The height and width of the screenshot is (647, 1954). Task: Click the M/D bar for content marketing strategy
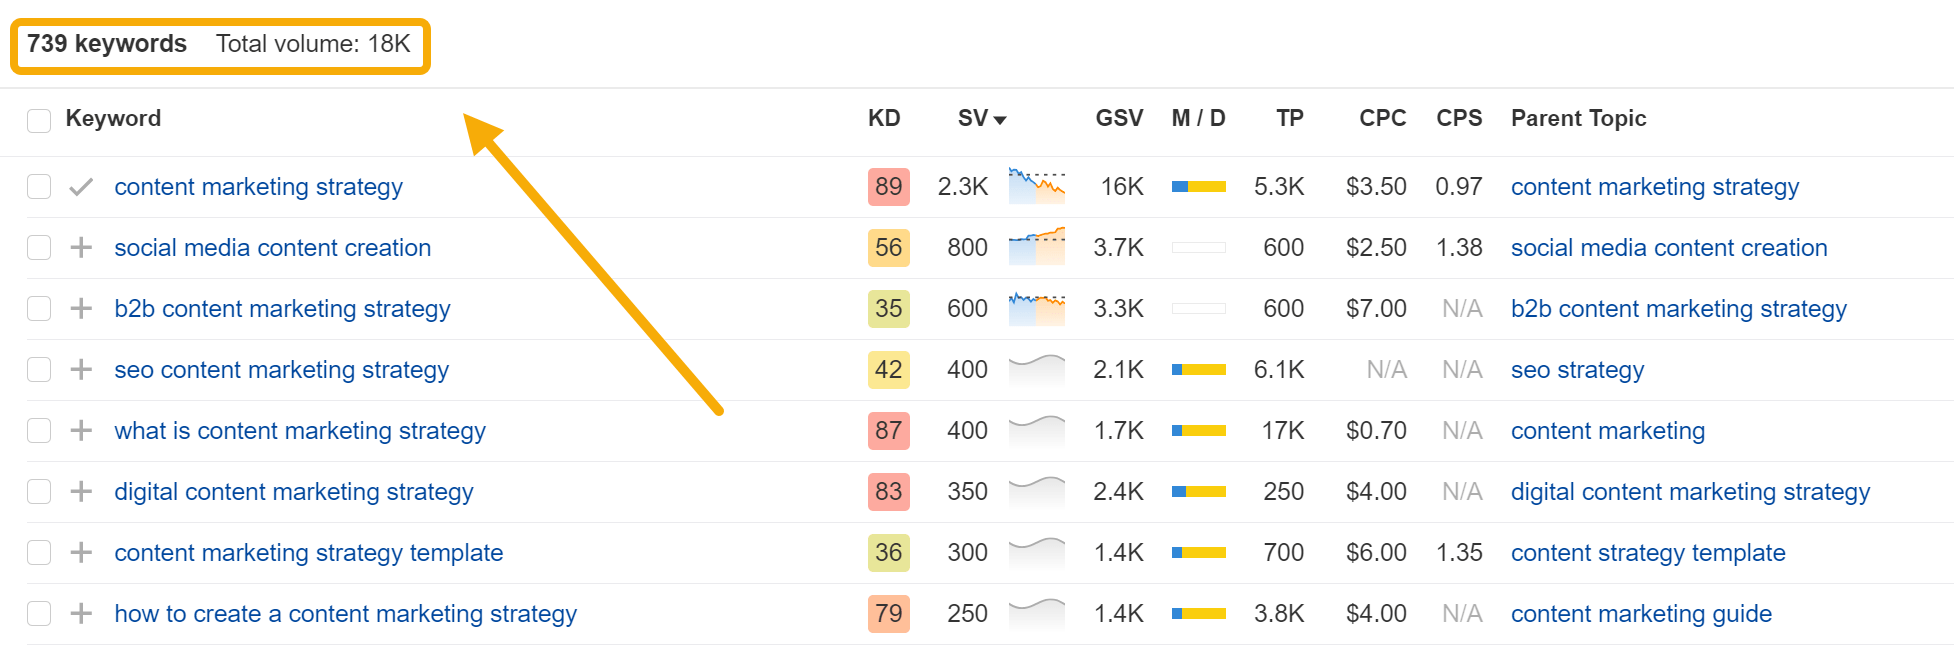(1198, 187)
